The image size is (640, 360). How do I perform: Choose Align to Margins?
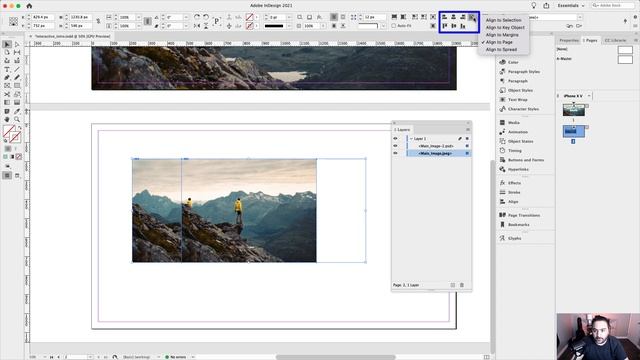[502, 35]
